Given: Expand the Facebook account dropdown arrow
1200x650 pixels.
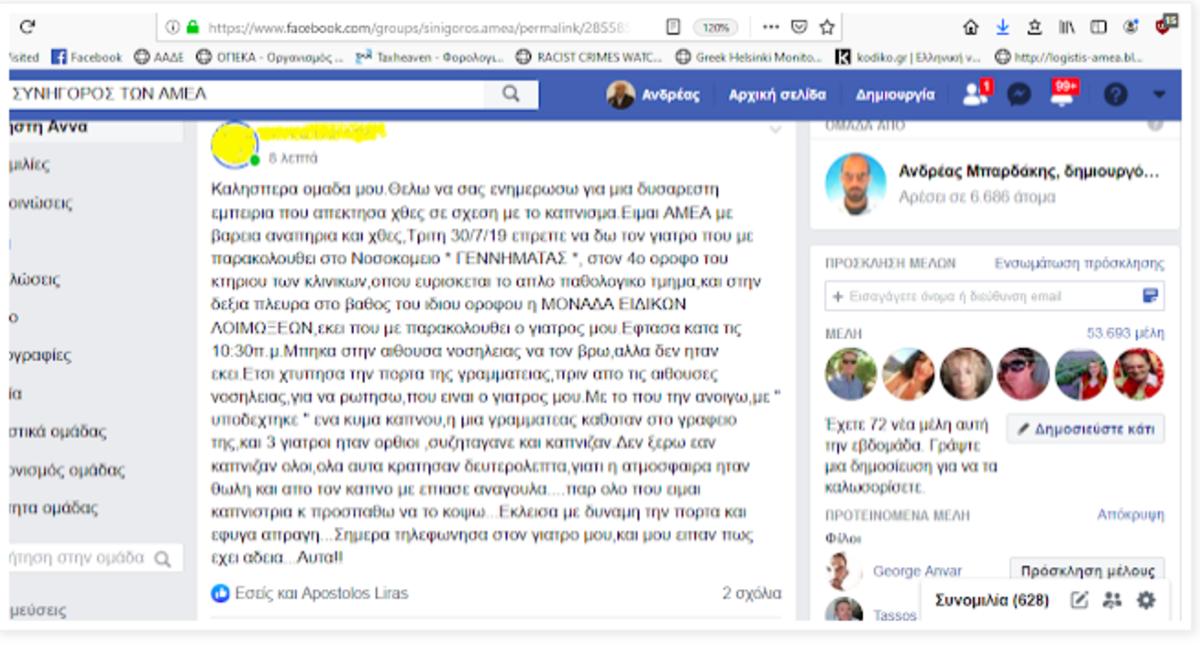Looking at the screenshot, I should (x=1159, y=95).
